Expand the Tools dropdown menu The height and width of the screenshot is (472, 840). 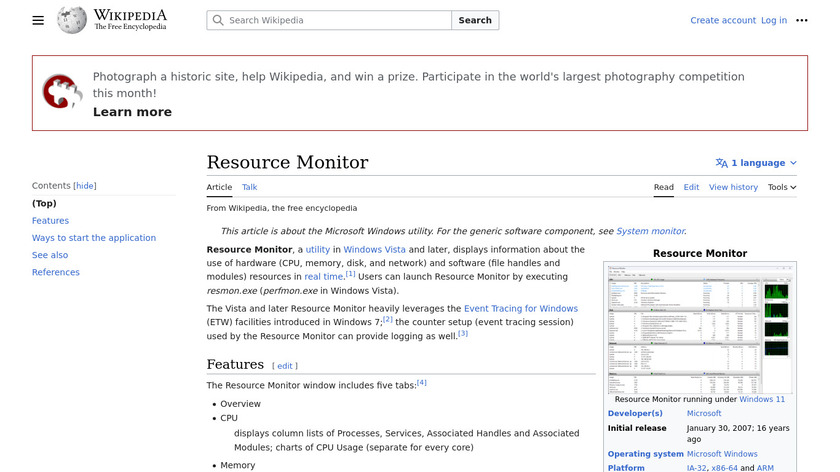pos(781,187)
